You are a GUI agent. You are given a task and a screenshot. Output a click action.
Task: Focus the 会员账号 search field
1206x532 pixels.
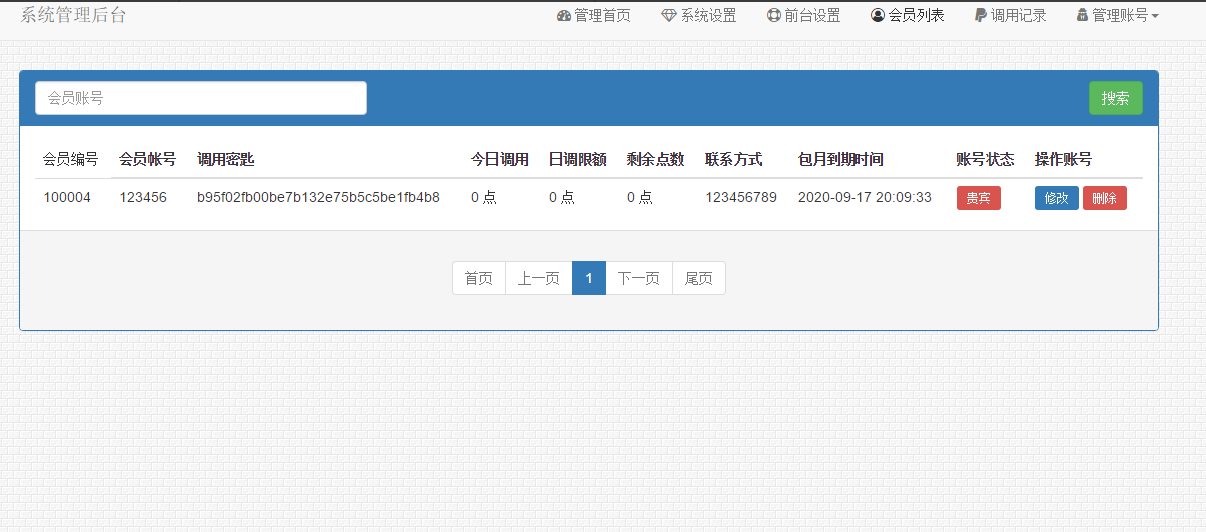tap(201, 98)
